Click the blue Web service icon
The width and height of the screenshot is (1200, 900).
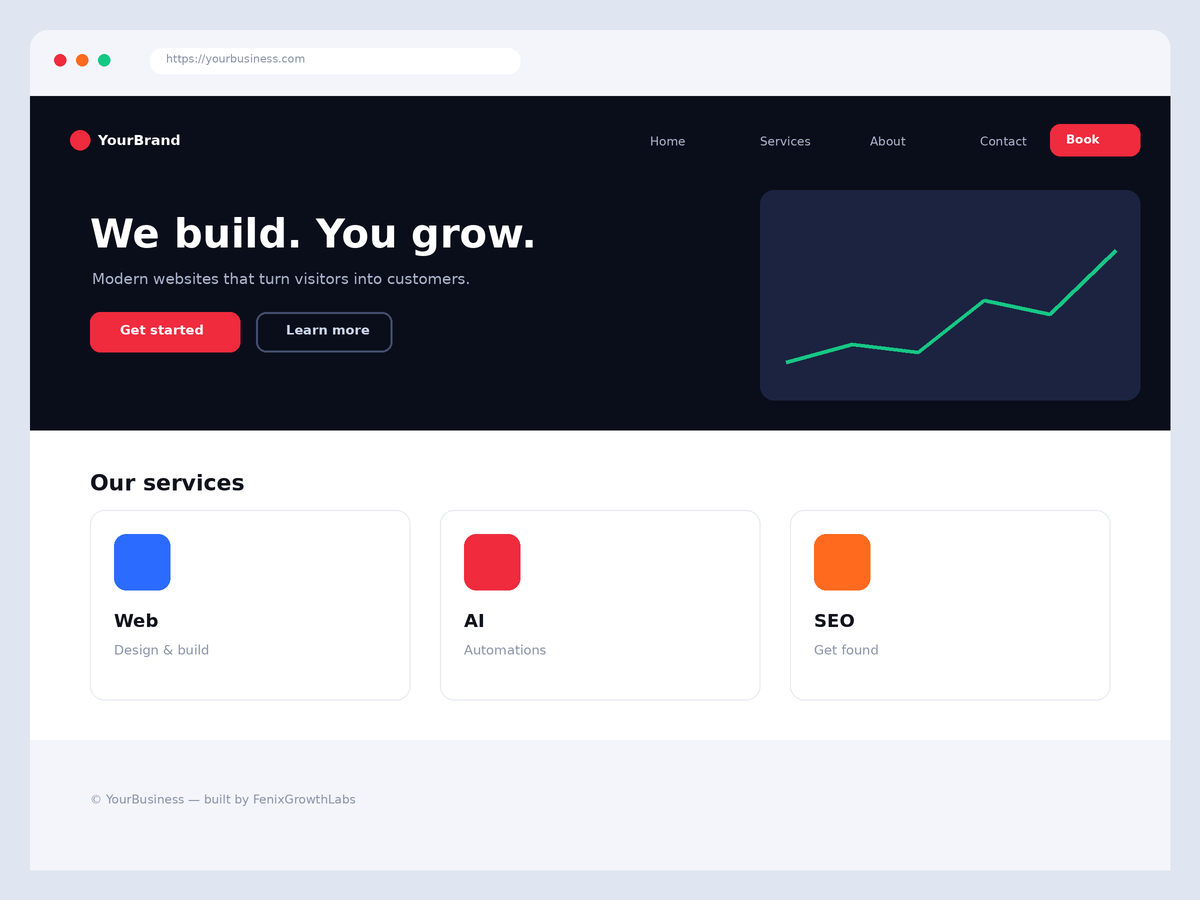[x=142, y=562]
